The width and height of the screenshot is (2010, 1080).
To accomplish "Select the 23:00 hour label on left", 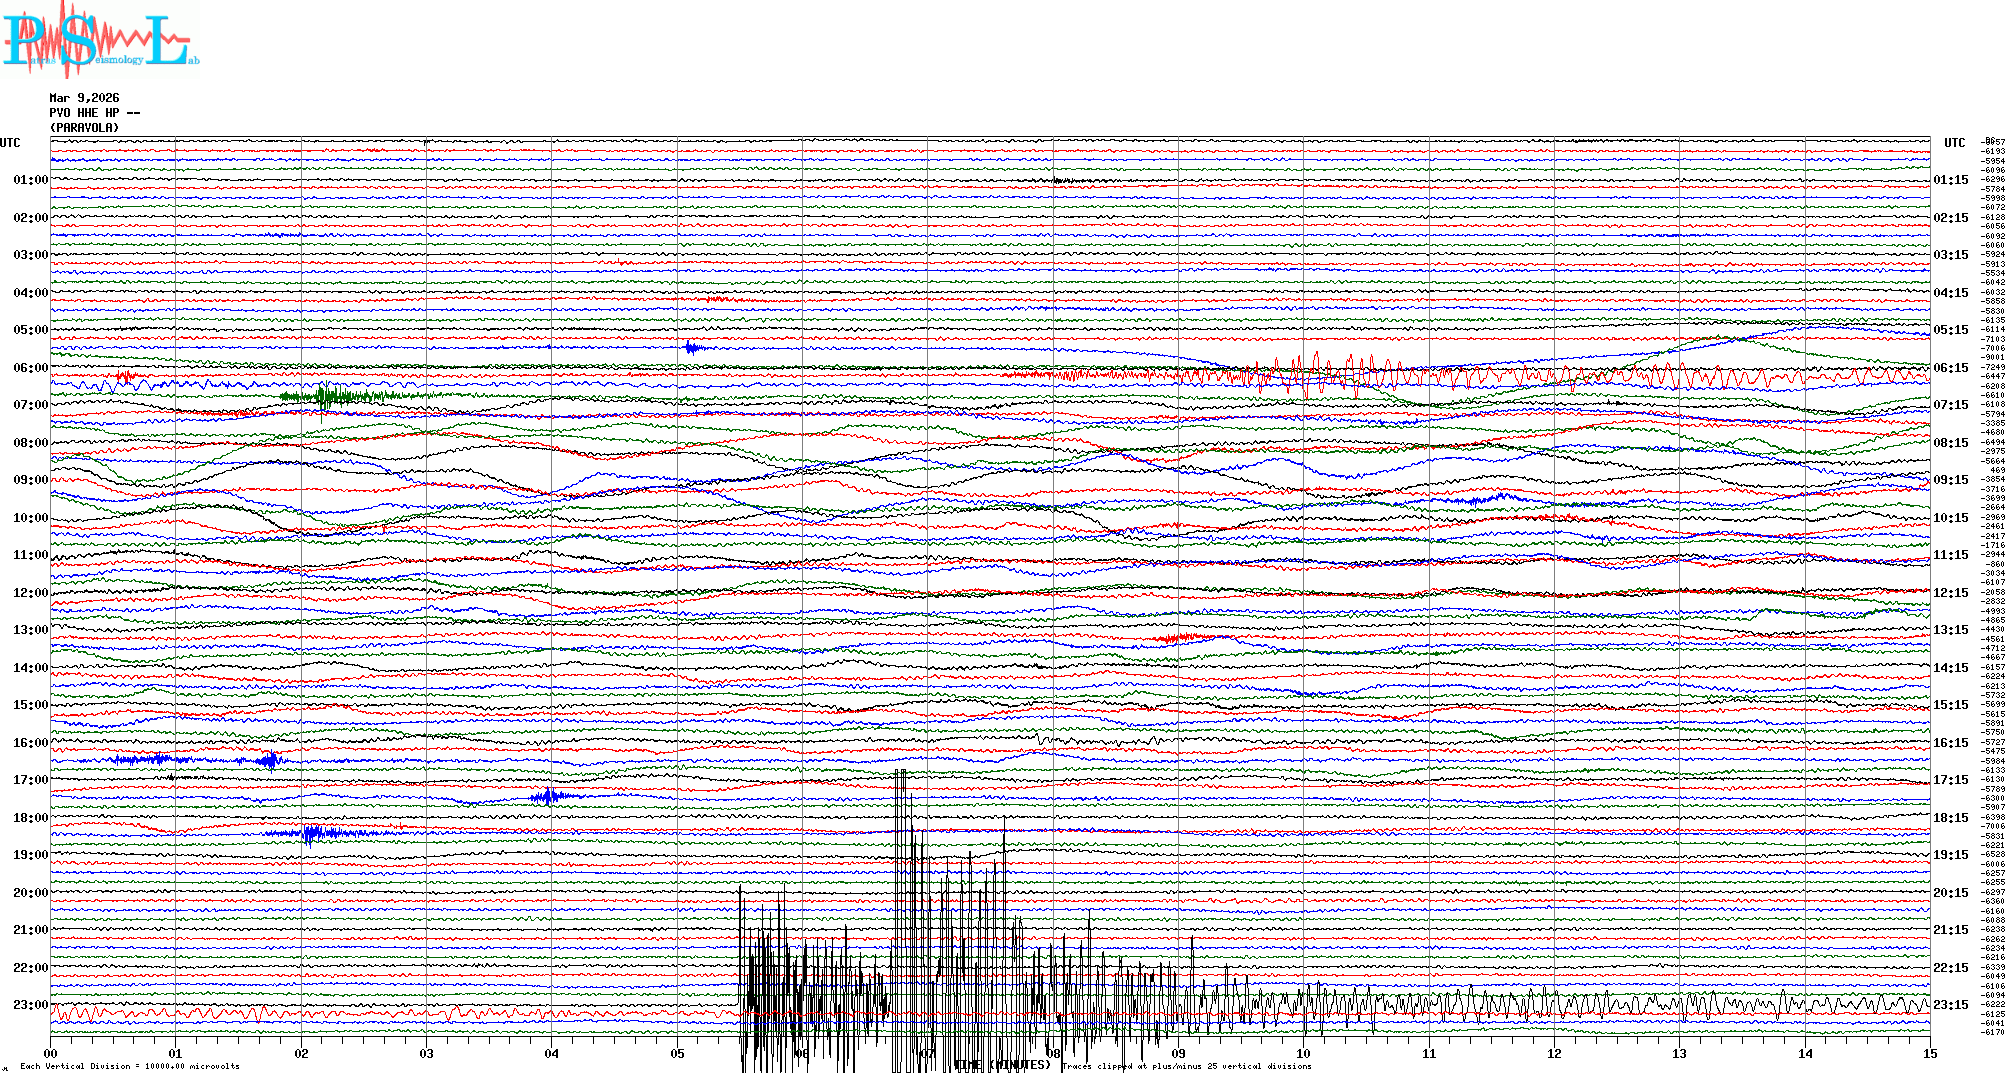I will pyautogui.click(x=30, y=1005).
